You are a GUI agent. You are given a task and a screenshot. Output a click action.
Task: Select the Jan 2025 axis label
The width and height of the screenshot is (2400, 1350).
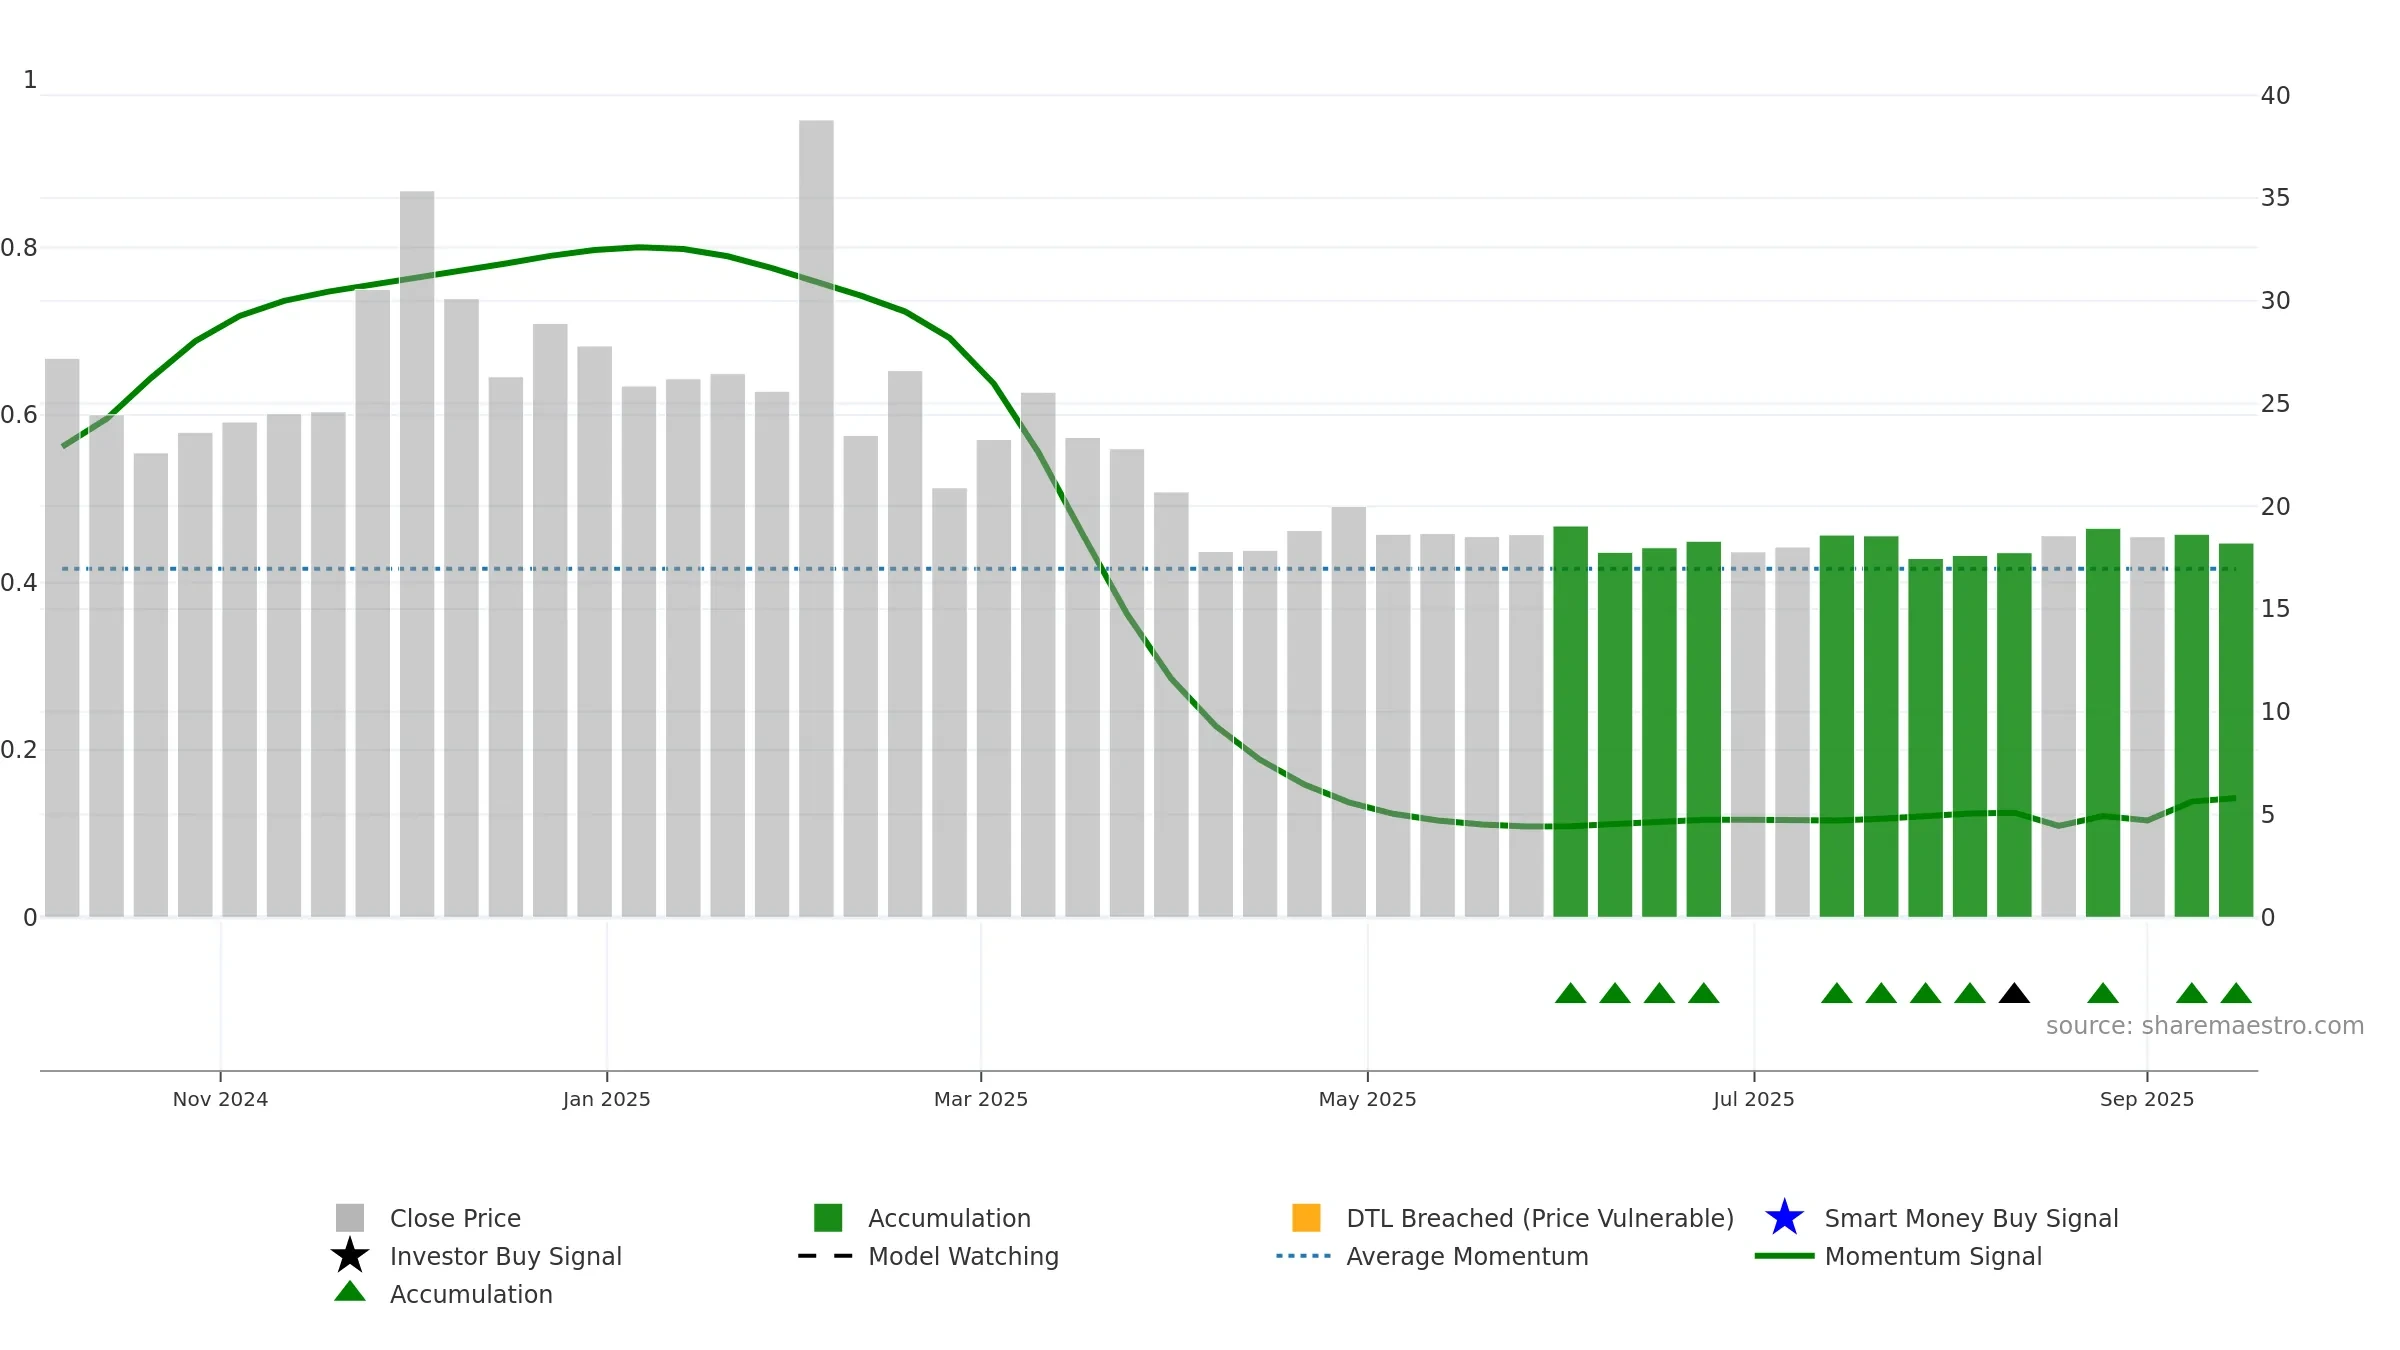[x=606, y=1100]
